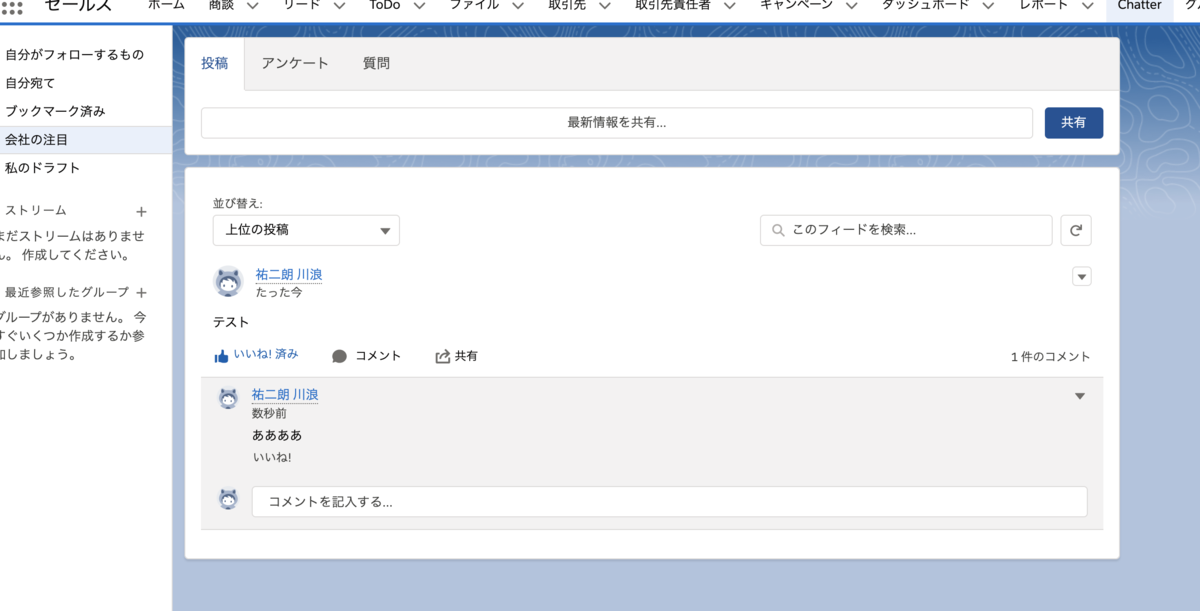Open the ToDo navigation chevron

pyautogui.click(x=419, y=4)
